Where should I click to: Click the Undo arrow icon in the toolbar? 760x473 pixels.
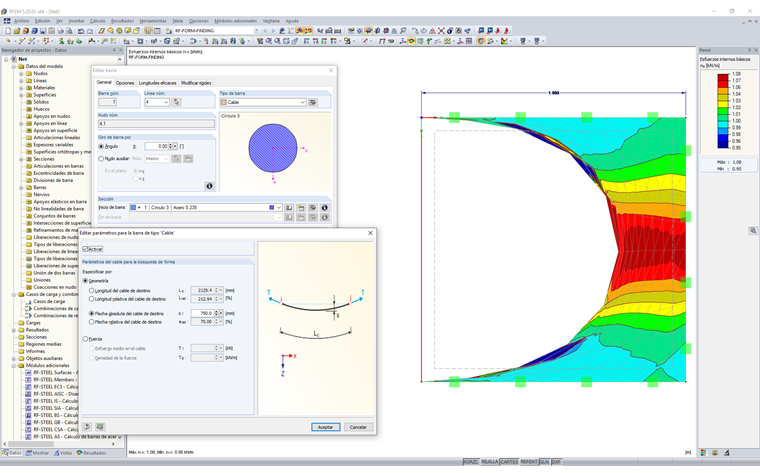[81, 31]
